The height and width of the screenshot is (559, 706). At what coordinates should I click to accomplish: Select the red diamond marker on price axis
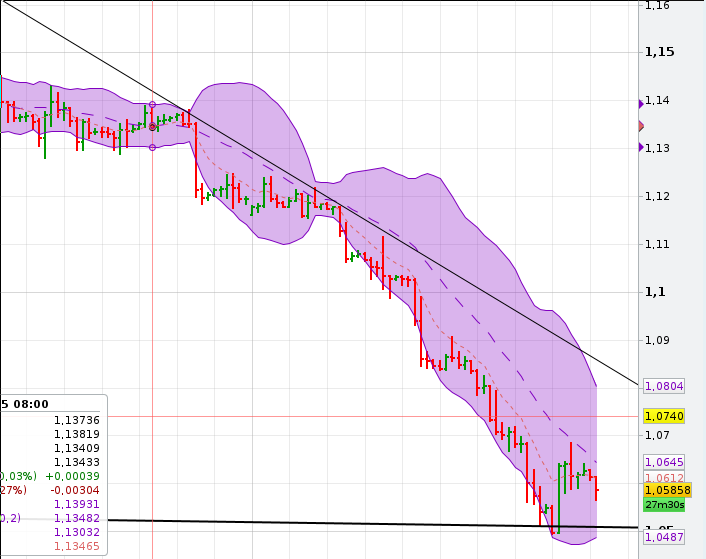pyautogui.click(x=642, y=126)
